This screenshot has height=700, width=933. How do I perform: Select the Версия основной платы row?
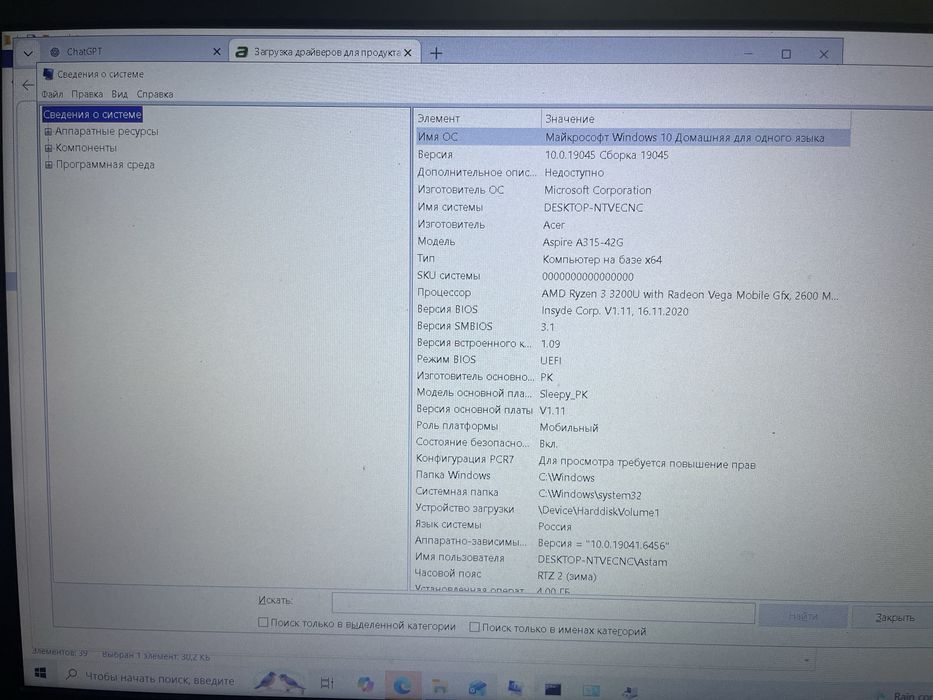click(x=632, y=410)
